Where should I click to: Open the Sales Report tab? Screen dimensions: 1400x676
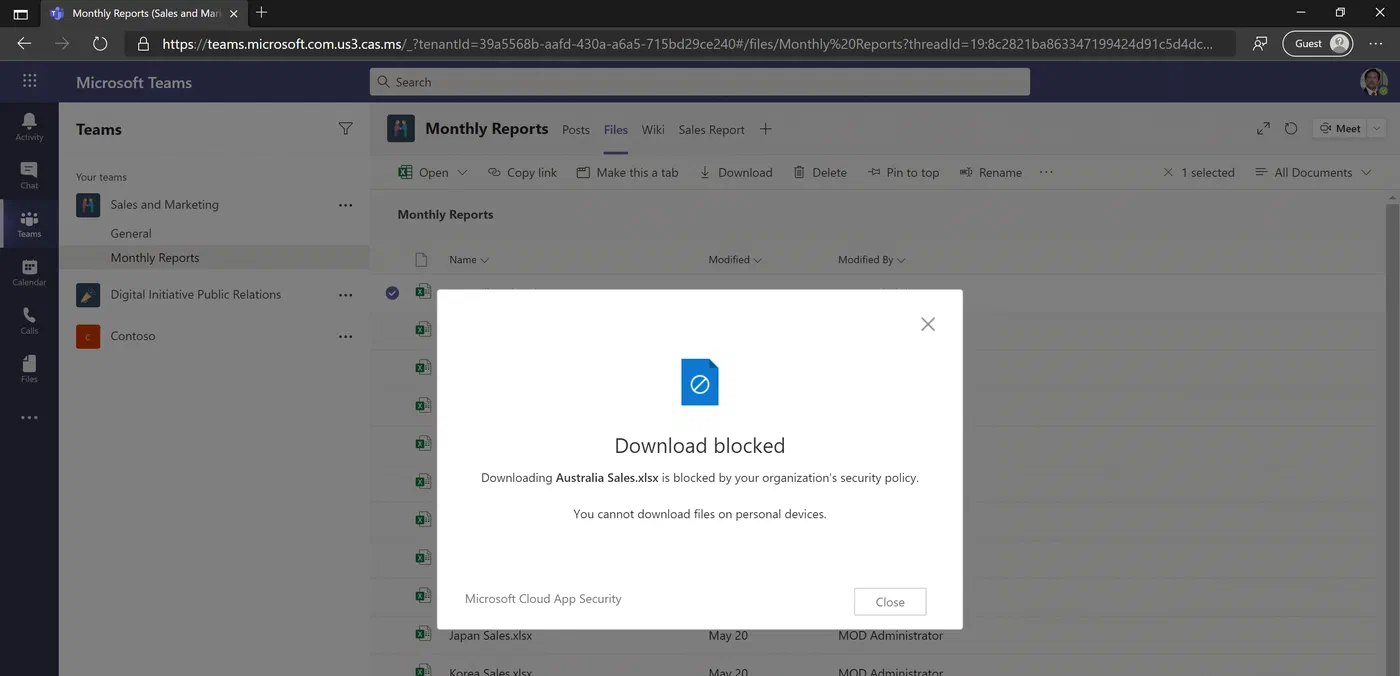(x=711, y=130)
